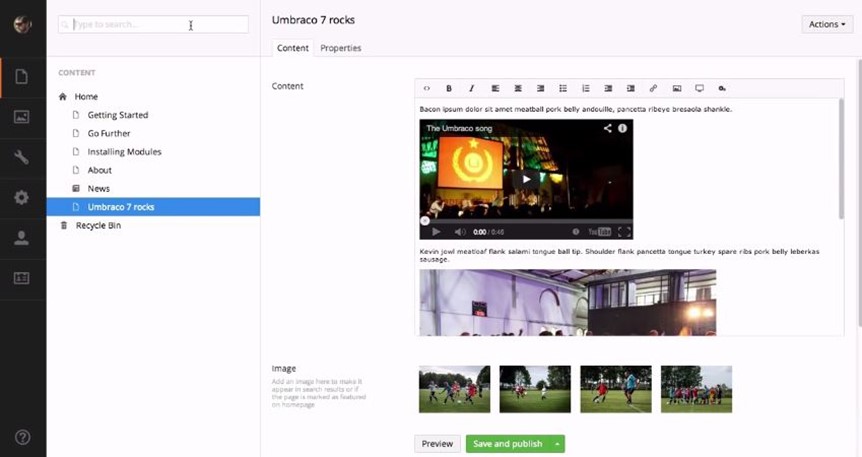Click the editor vertical scrollbar
862x457 pixels.
click(841, 159)
